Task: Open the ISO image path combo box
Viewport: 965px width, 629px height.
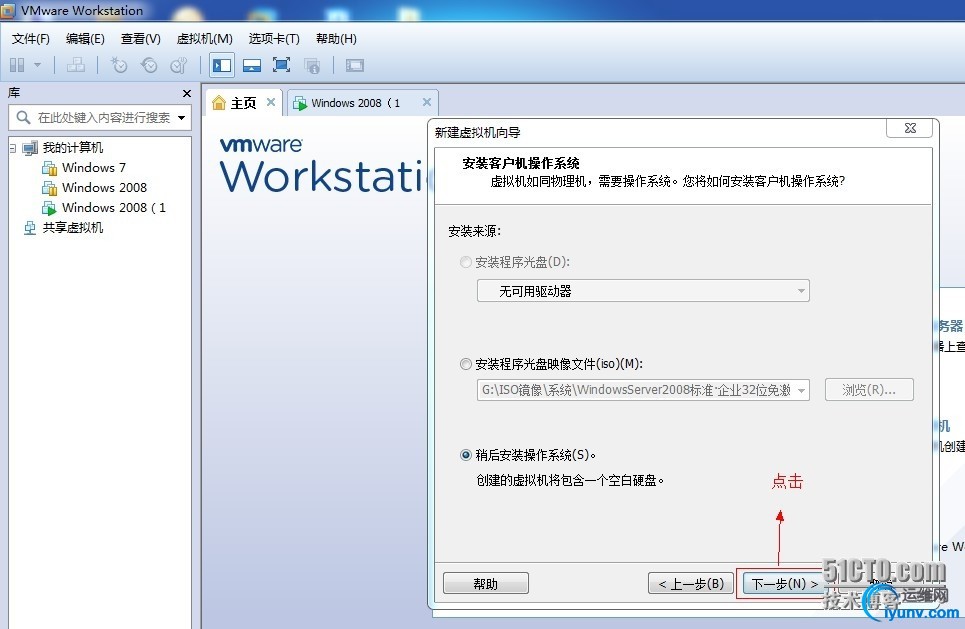Action: point(643,390)
